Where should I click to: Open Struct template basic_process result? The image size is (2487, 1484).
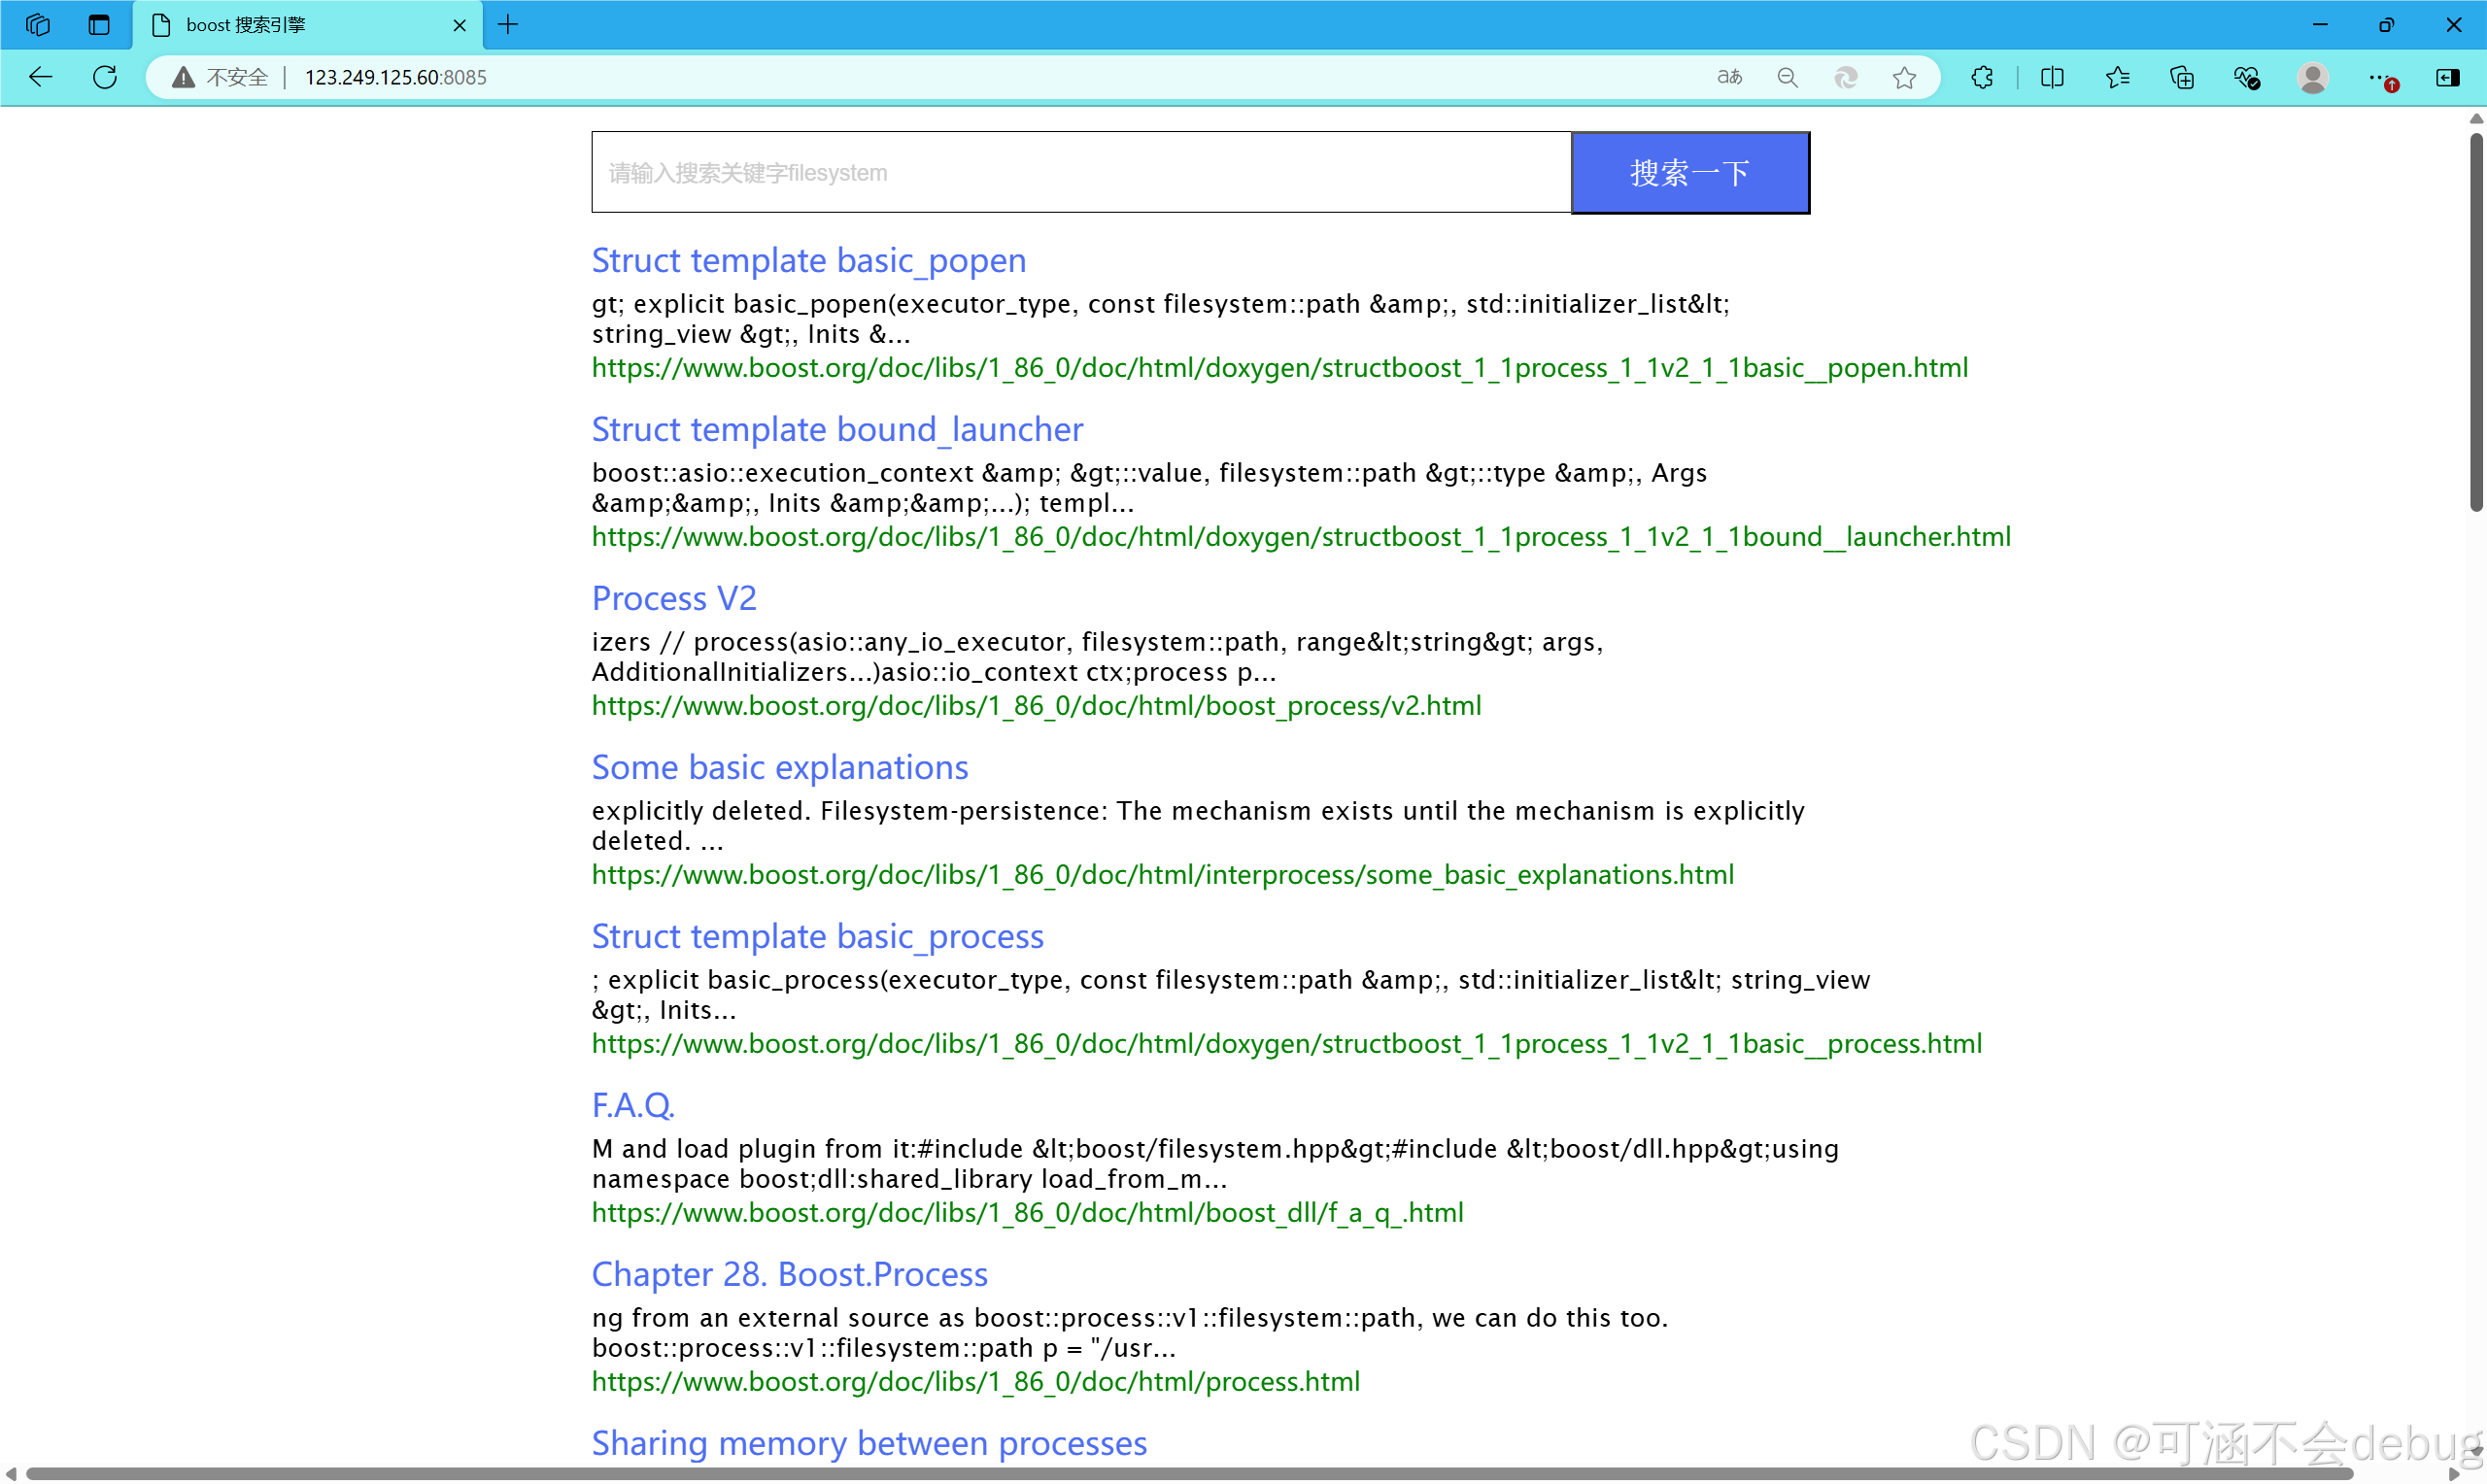817,936
